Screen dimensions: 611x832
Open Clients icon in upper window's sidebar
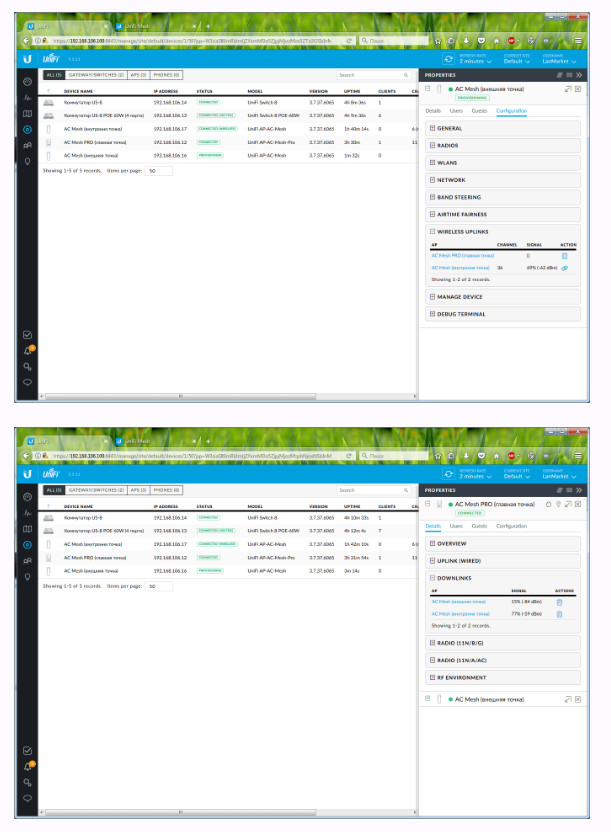tap(28, 145)
